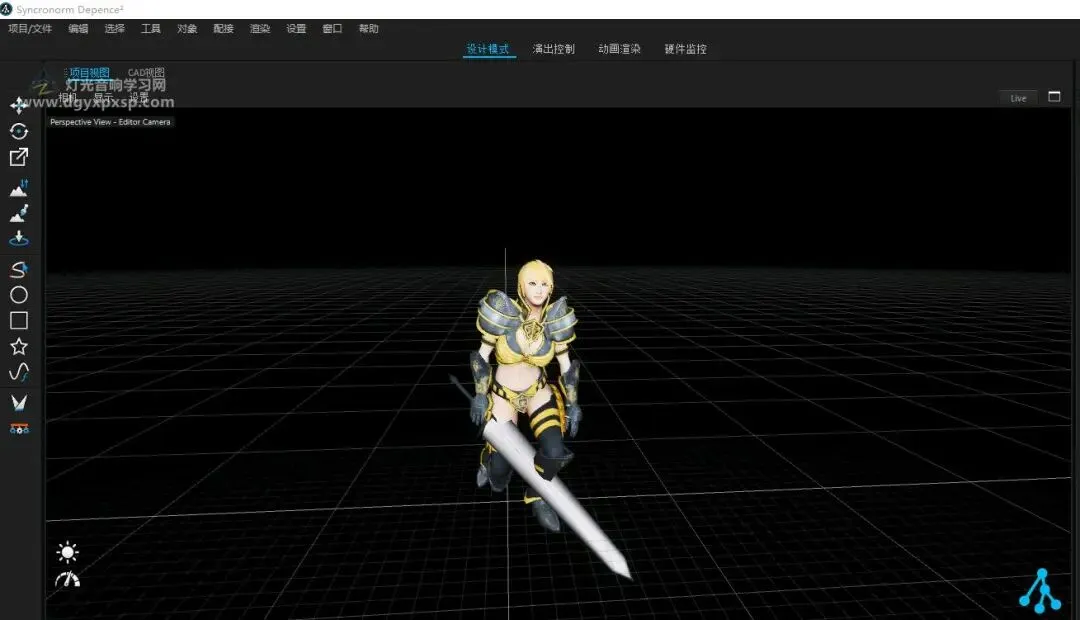Image resolution: width=1080 pixels, height=620 pixels.
Task: Open the 相机 viewport submenu
Action: click(x=68, y=97)
